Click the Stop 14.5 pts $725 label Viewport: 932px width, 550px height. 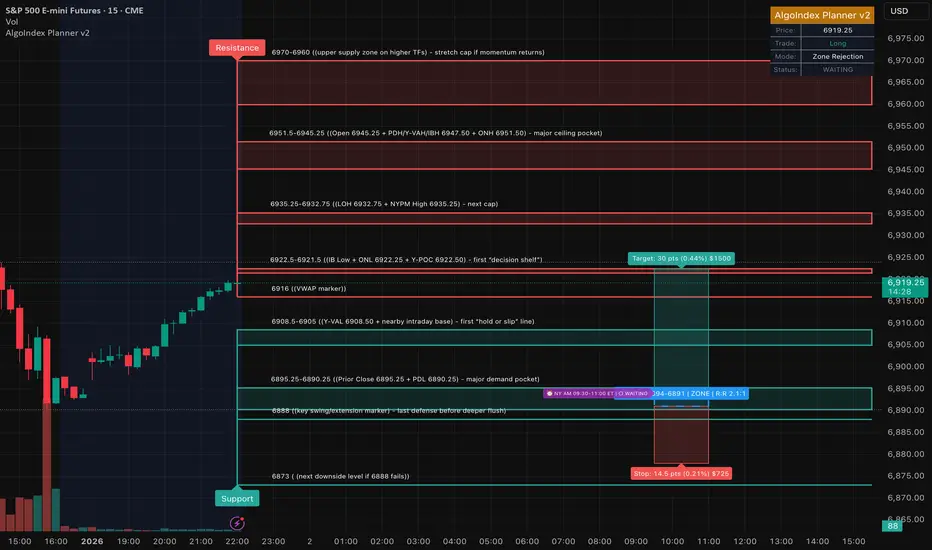pyautogui.click(x=681, y=473)
